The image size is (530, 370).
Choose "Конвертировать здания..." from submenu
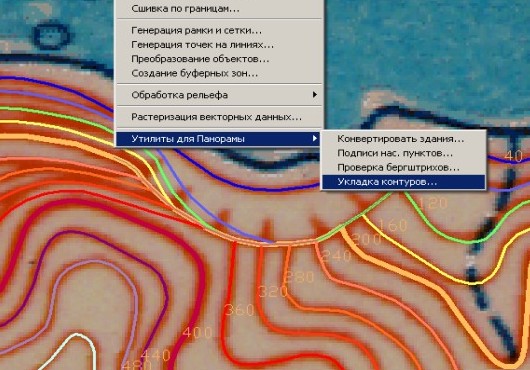(403, 139)
